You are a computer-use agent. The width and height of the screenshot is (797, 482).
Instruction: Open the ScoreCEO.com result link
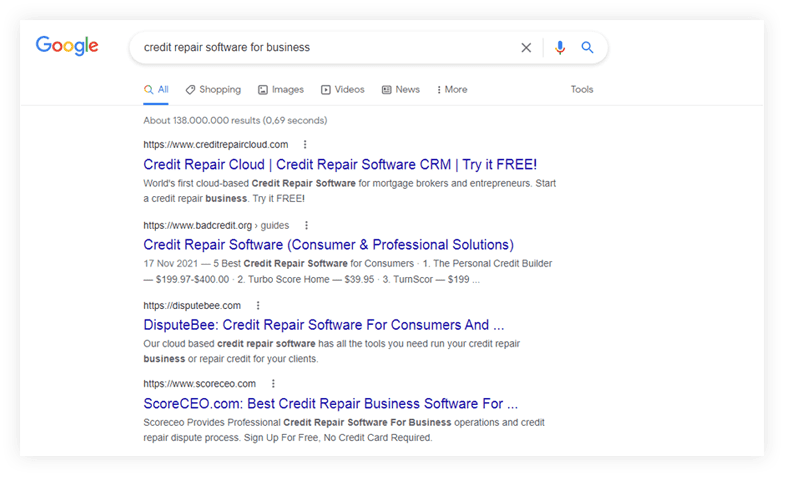(x=330, y=404)
